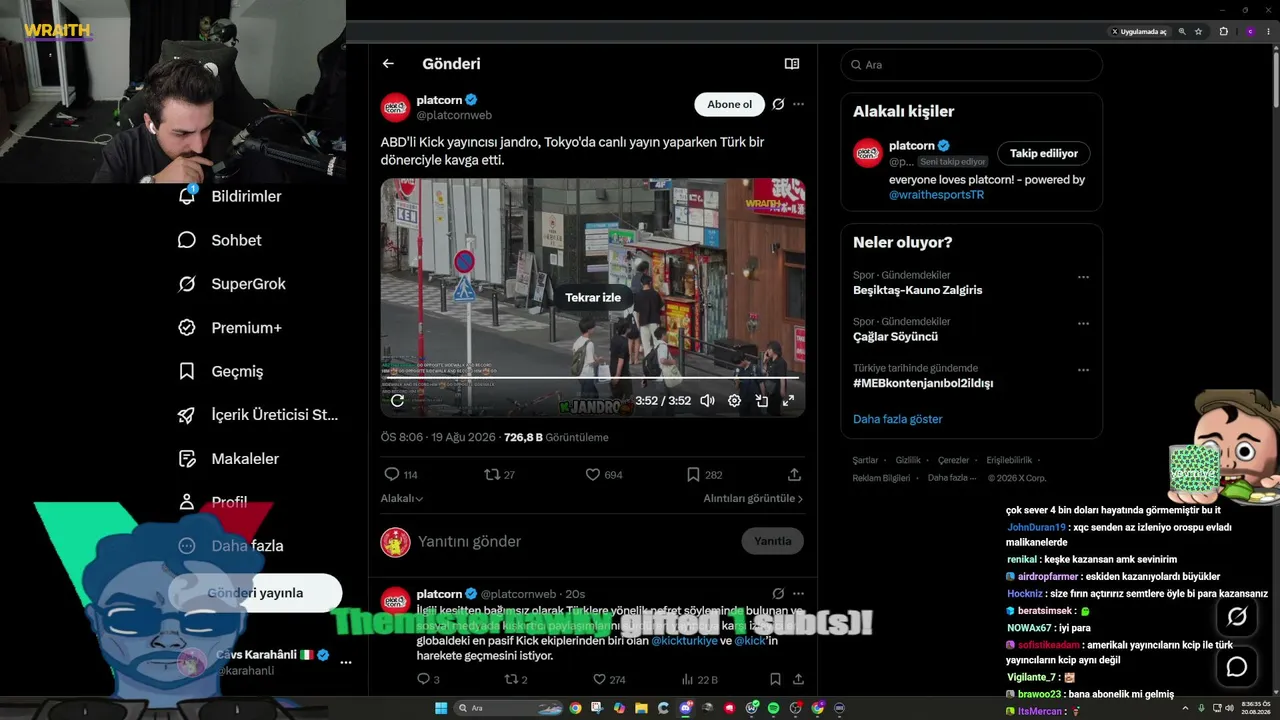
Task: Subscribe with the Abone ol button
Action: coord(729,104)
